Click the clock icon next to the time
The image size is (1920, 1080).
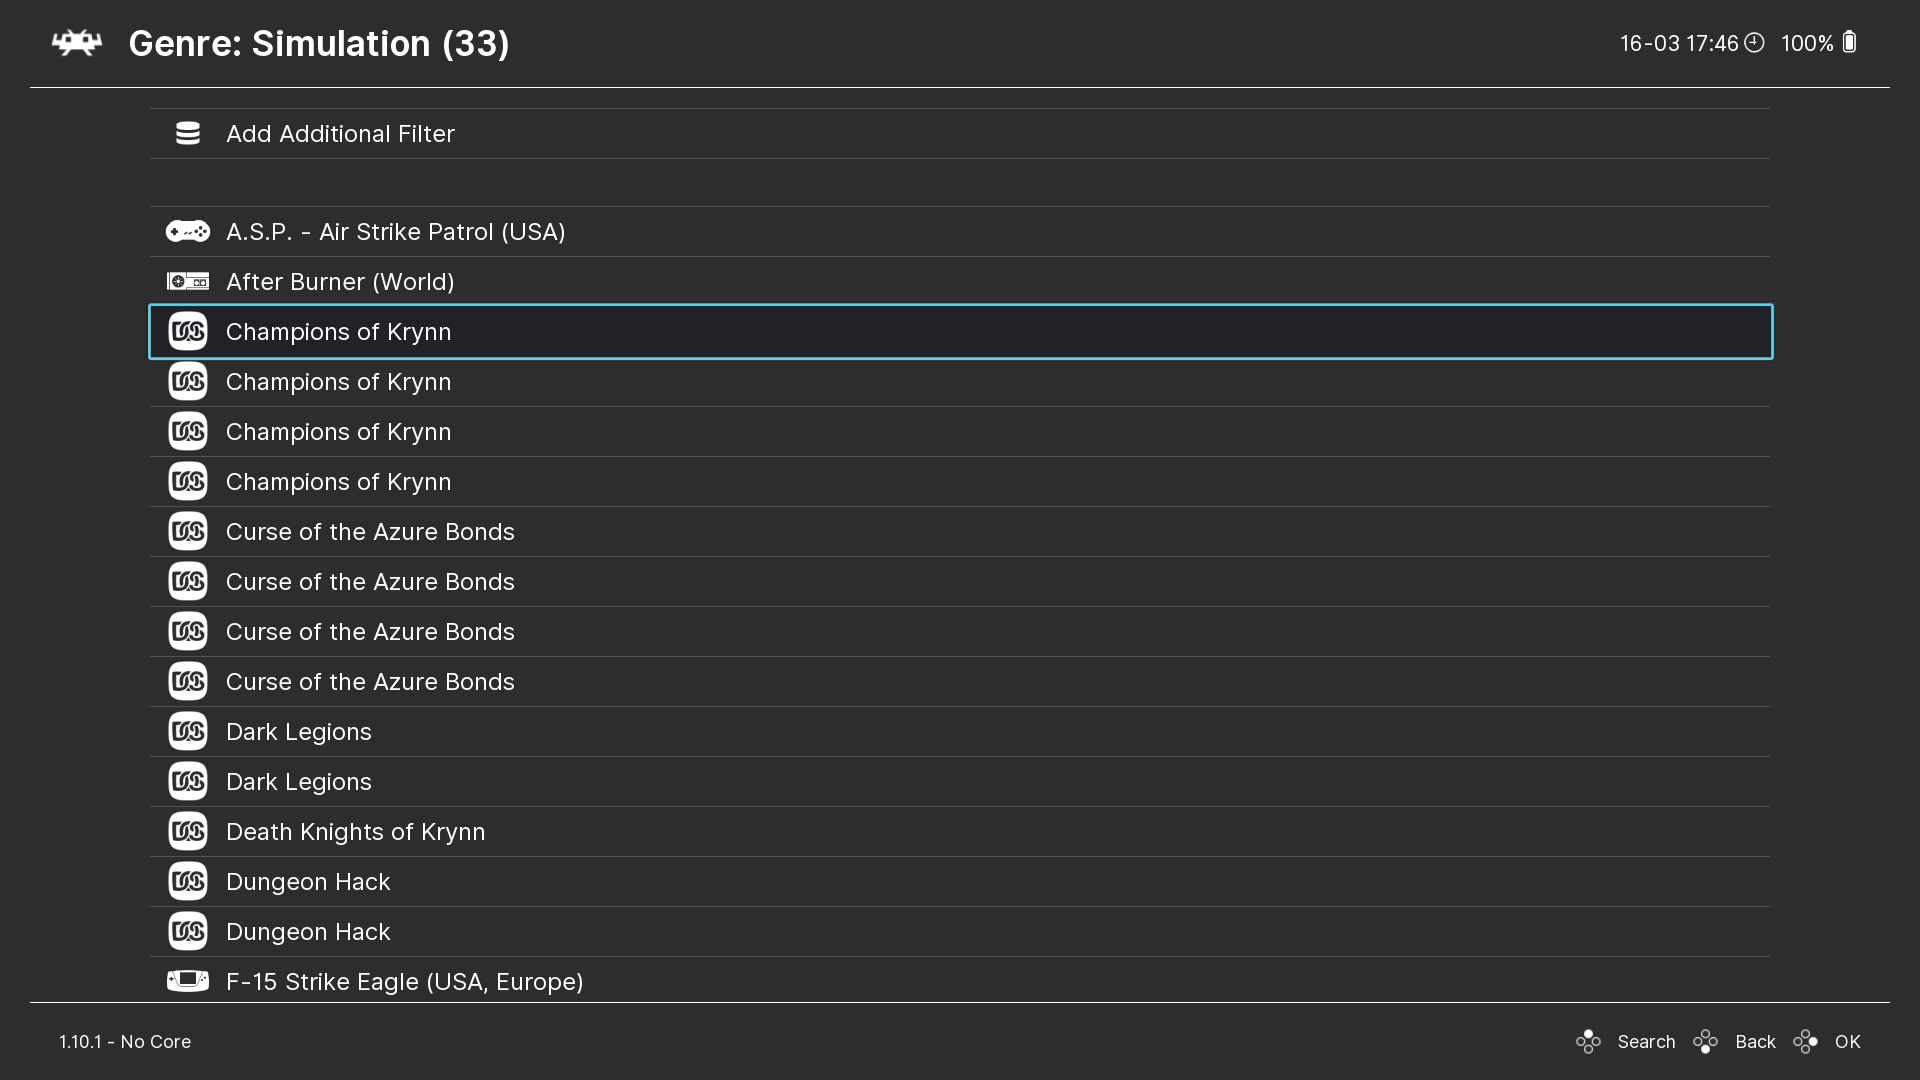1754,43
